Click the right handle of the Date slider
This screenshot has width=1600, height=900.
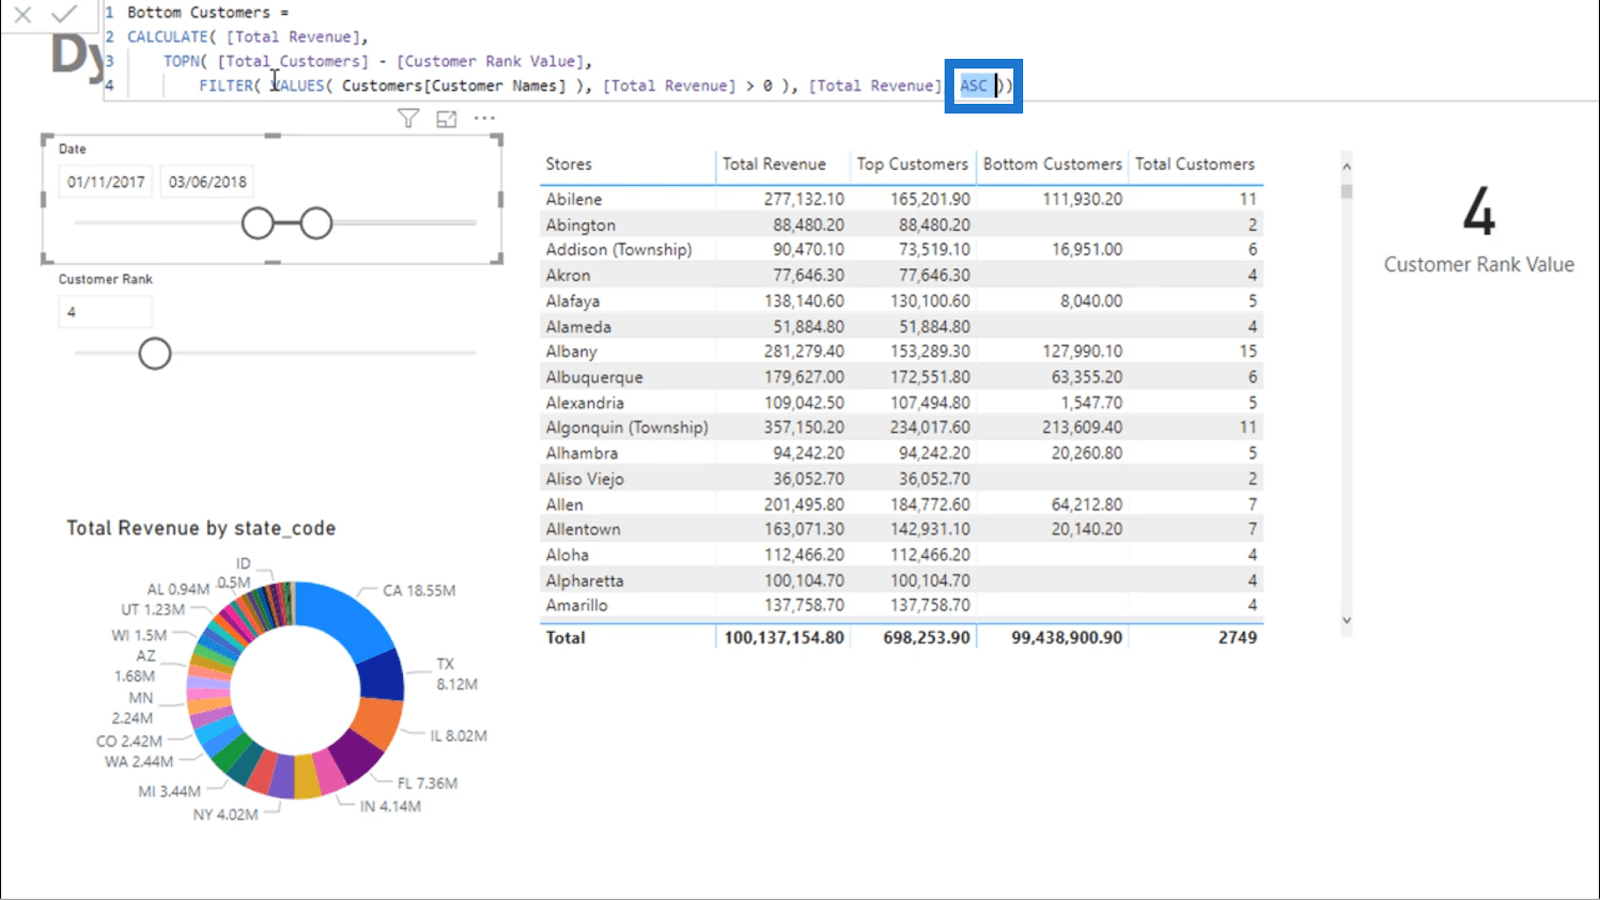click(x=316, y=223)
